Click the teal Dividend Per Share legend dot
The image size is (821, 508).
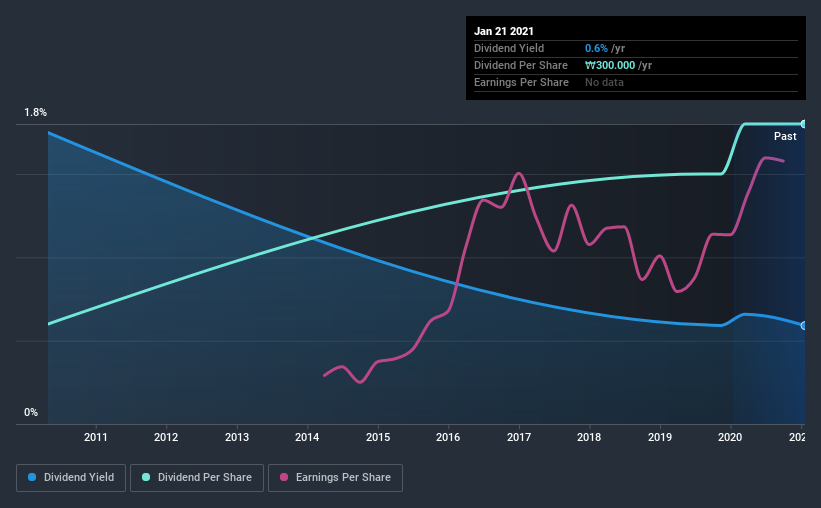(x=146, y=477)
